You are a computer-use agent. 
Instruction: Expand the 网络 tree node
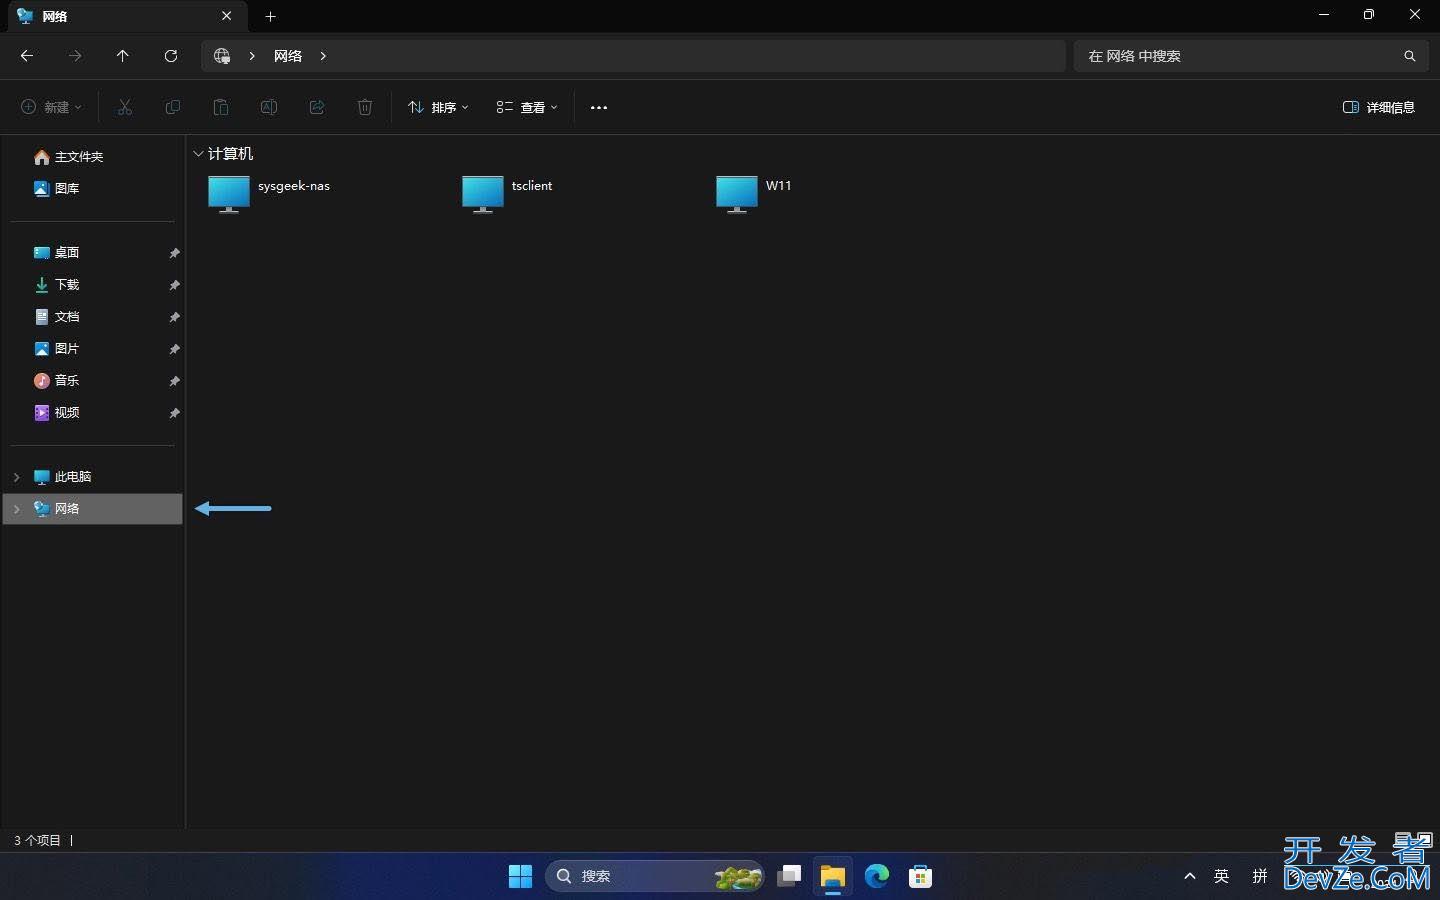coord(16,509)
